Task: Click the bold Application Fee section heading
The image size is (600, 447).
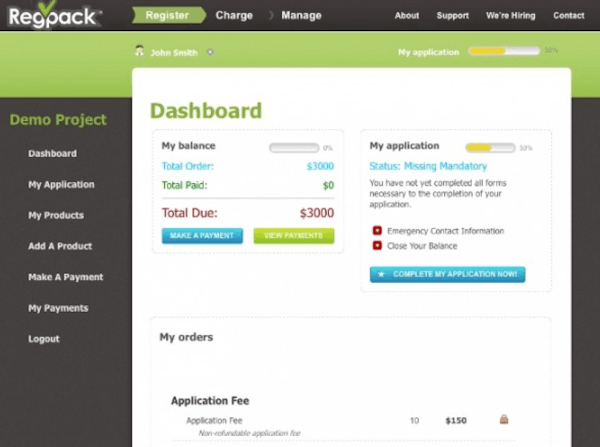Action: coord(210,401)
